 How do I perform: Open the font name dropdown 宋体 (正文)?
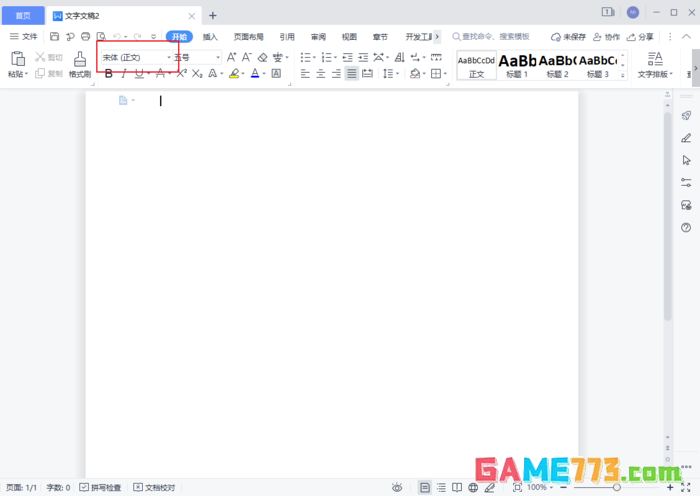[136, 57]
